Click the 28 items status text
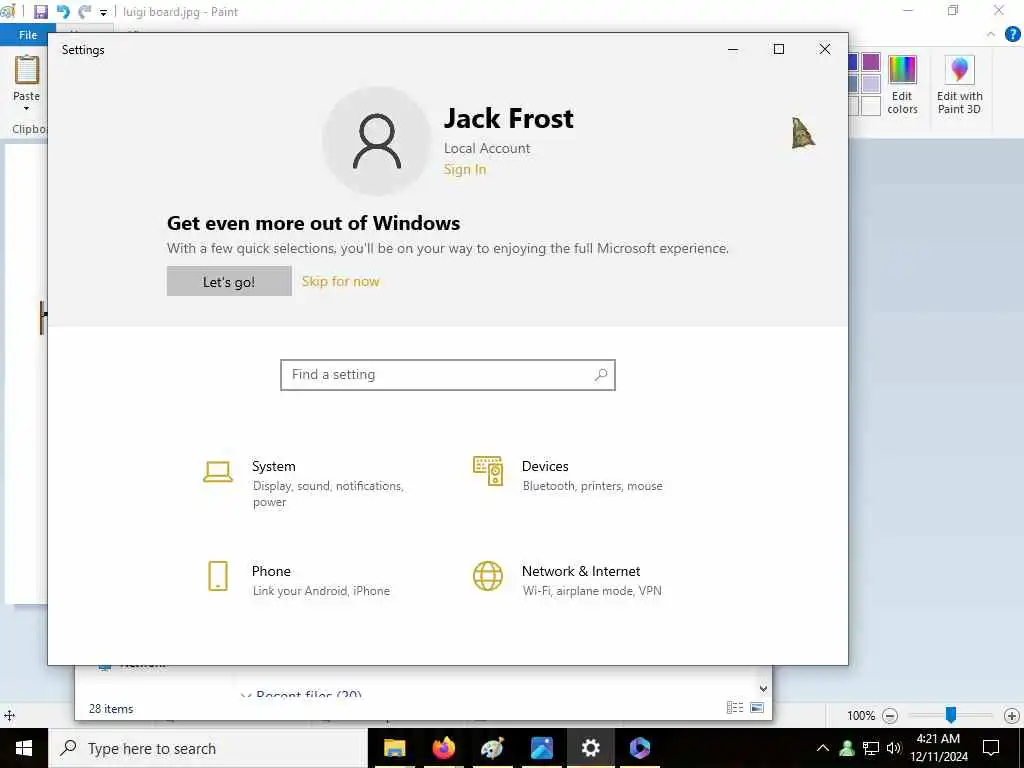The width and height of the screenshot is (1024, 768). [x=111, y=709]
